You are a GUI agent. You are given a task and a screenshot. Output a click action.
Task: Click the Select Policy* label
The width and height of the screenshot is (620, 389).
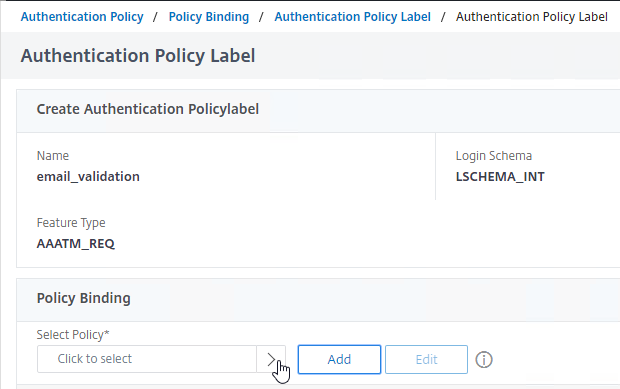[x=73, y=335]
